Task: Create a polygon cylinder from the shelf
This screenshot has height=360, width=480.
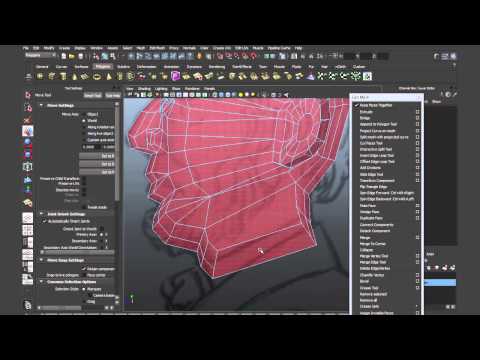Action: 63,76
